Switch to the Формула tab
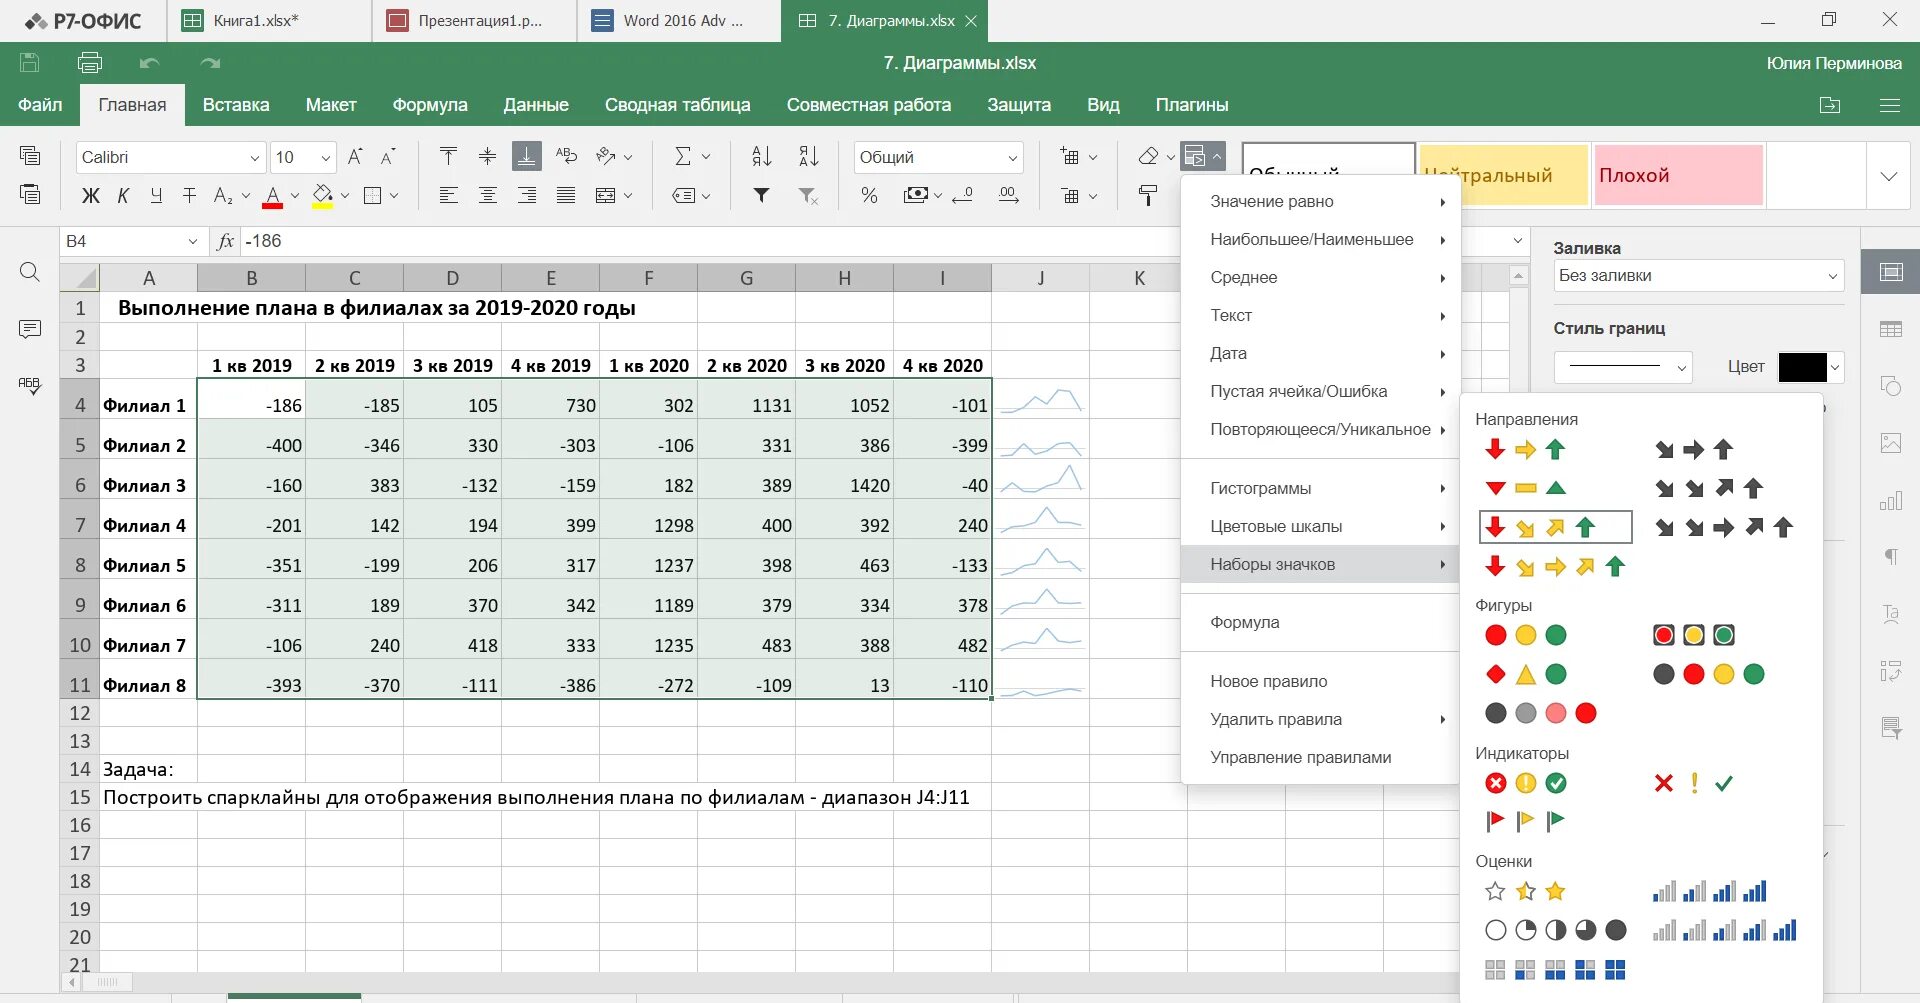The width and height of the screenshot is (1920, 1003). pos(430,105)
